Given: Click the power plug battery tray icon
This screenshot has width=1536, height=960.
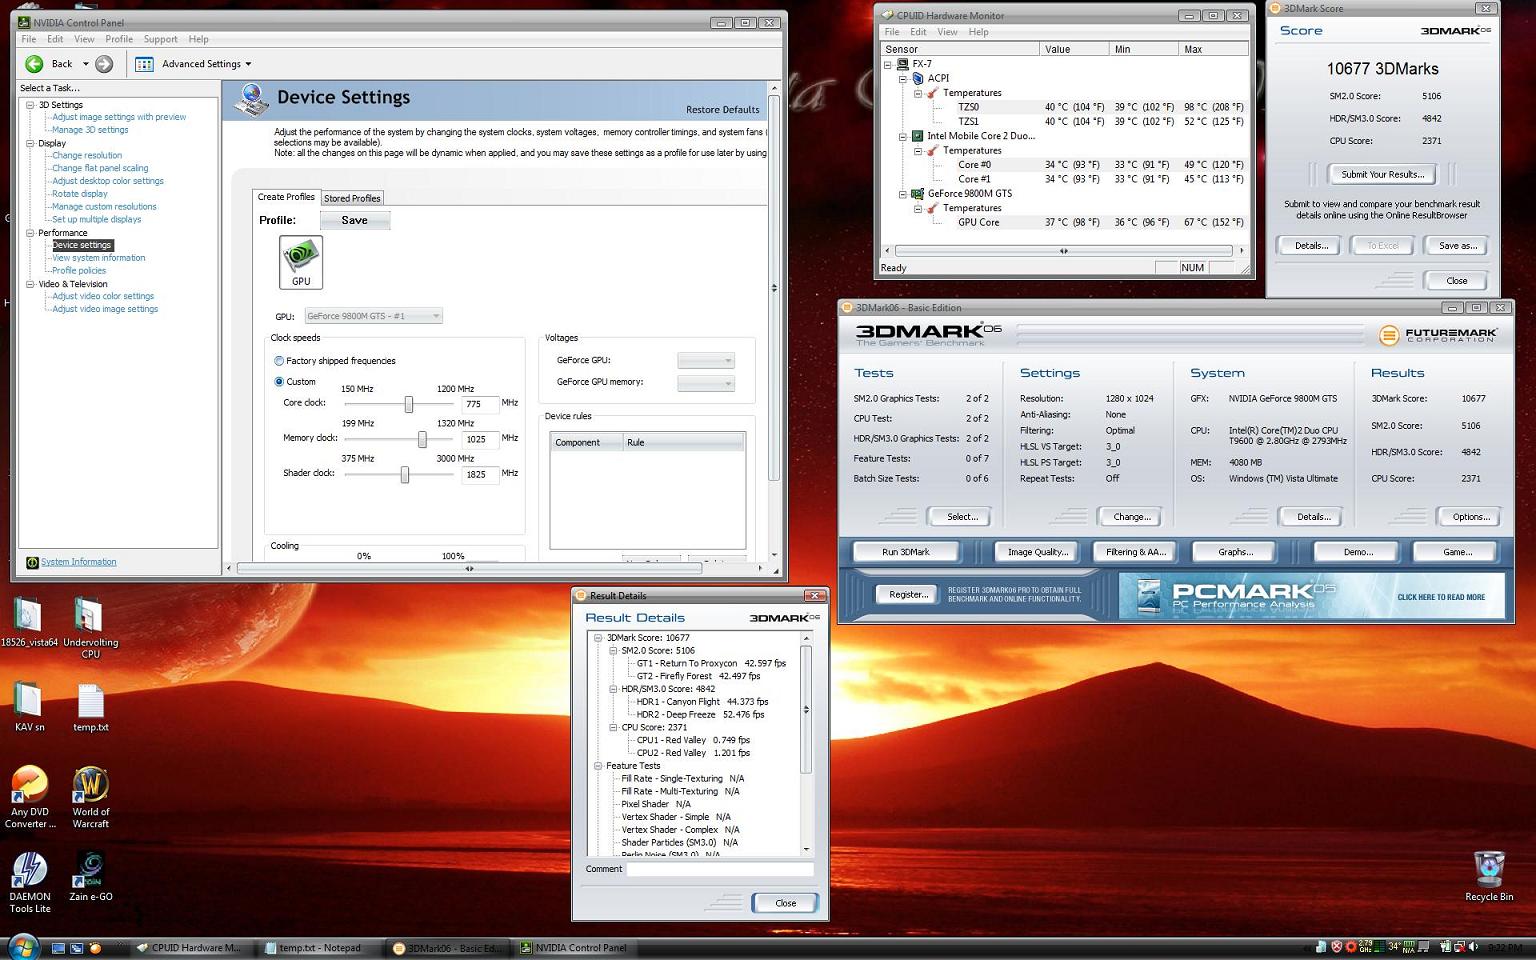Looking at the screenshot, I should click(x=1444, y=947).
